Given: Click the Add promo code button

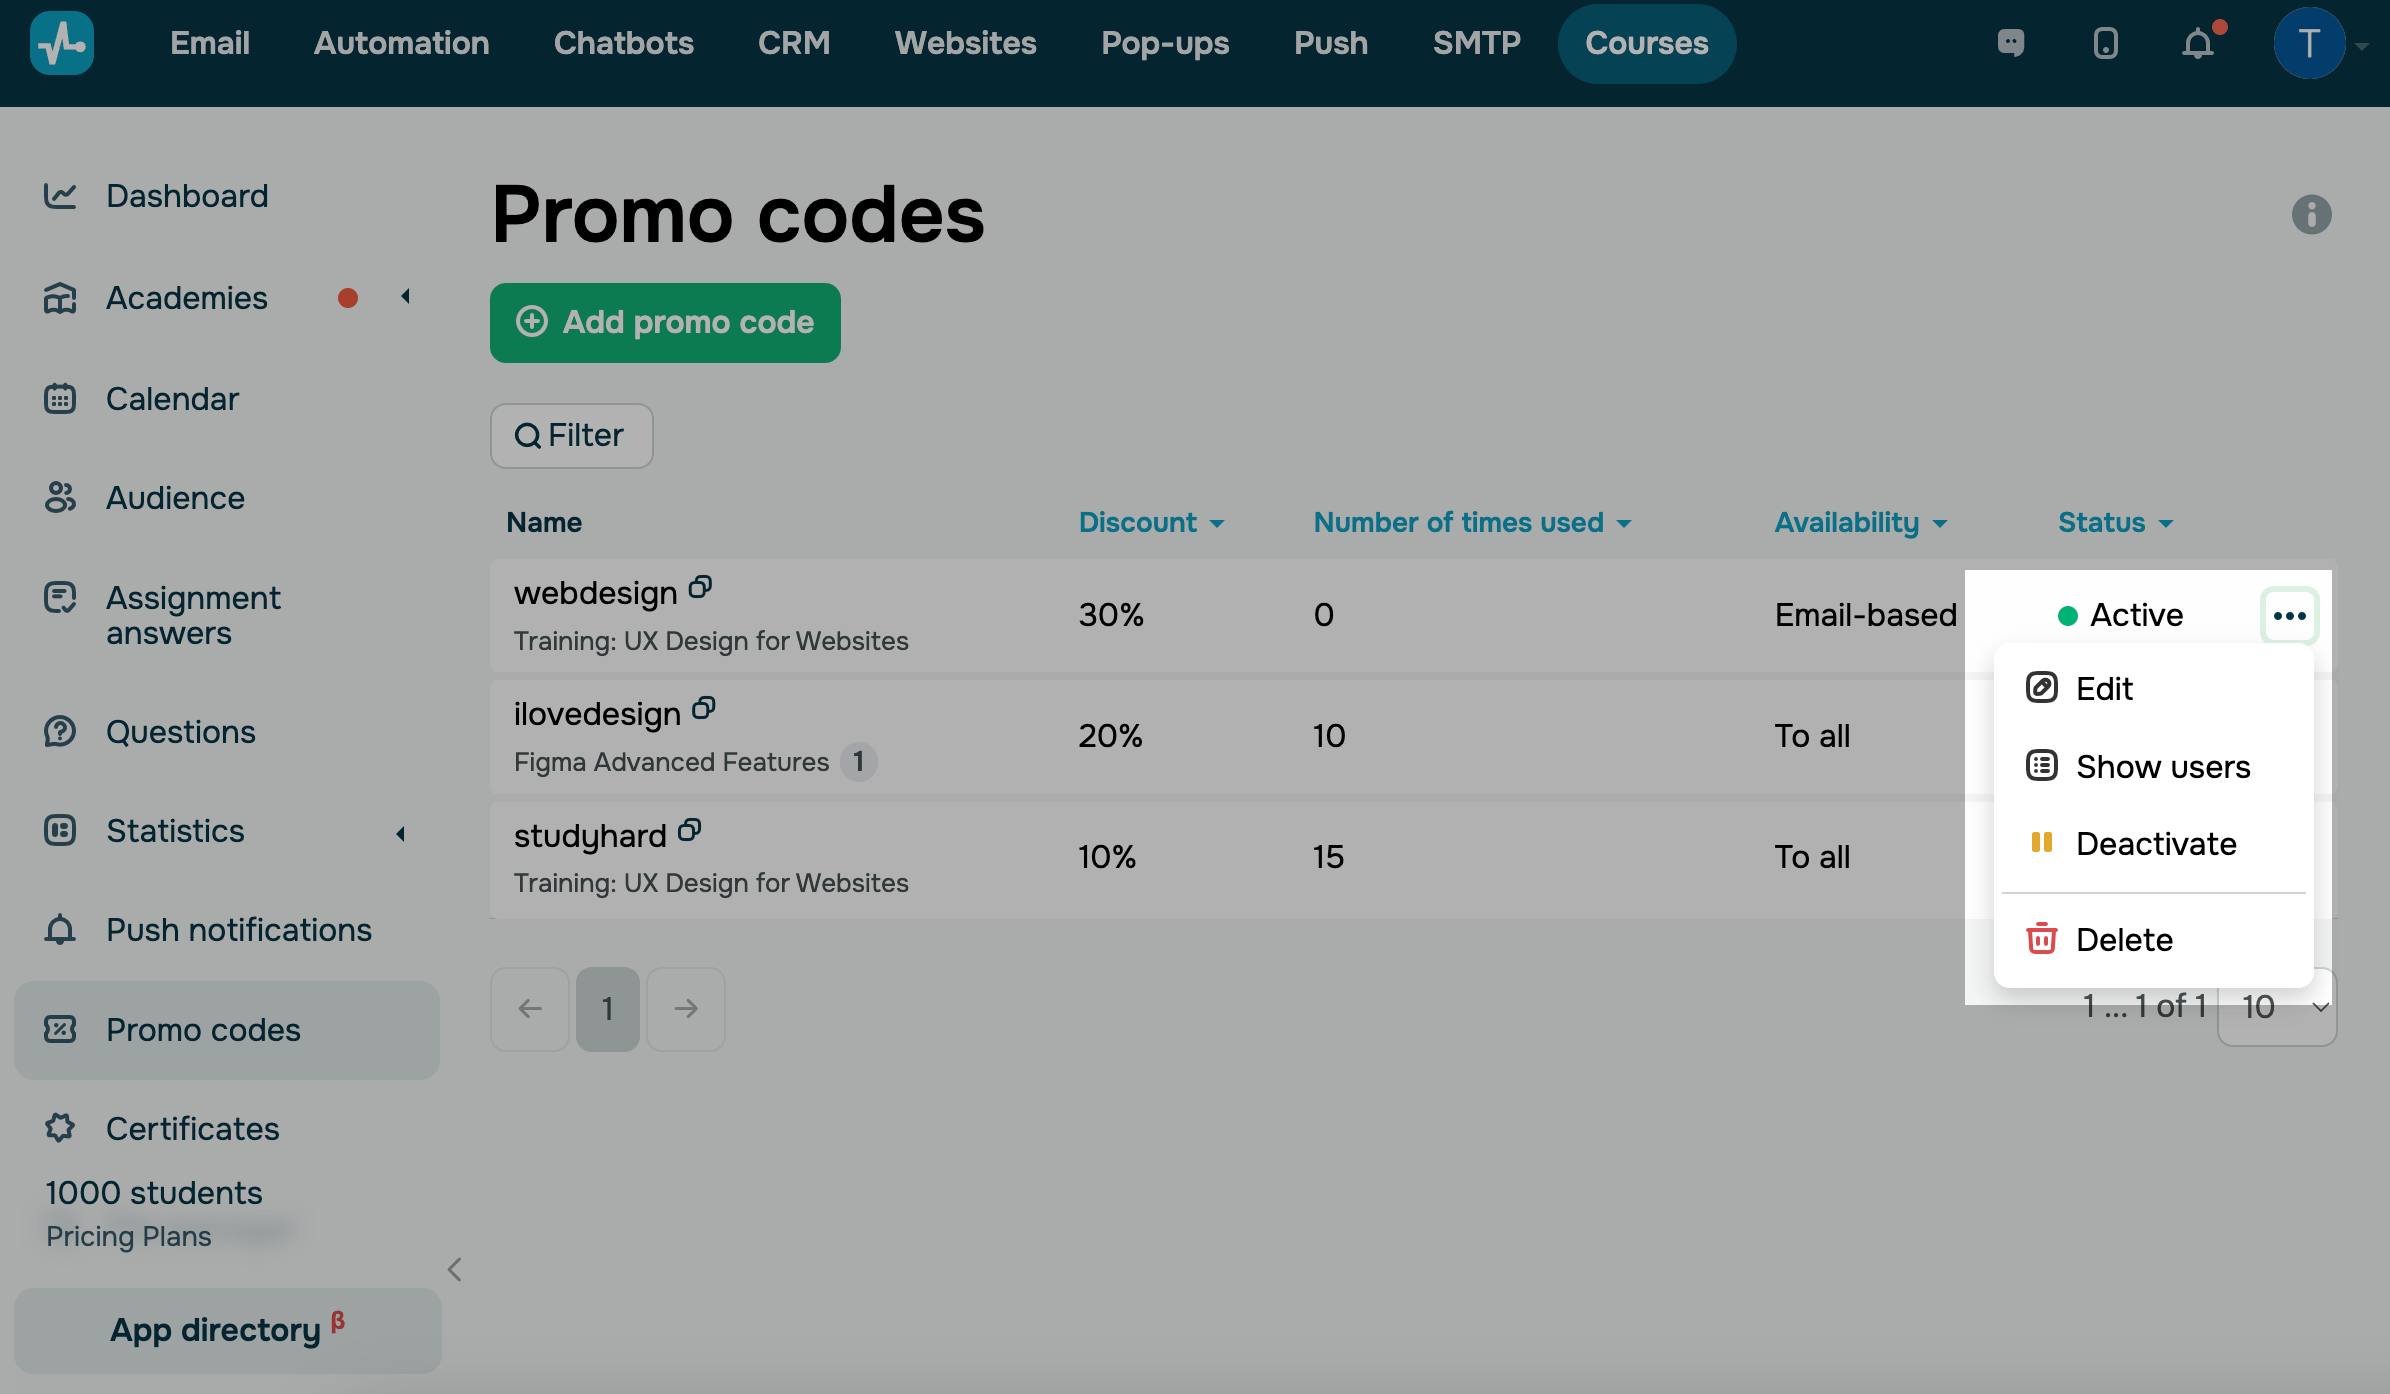Looking at the screenshot, I should [665, 323].
